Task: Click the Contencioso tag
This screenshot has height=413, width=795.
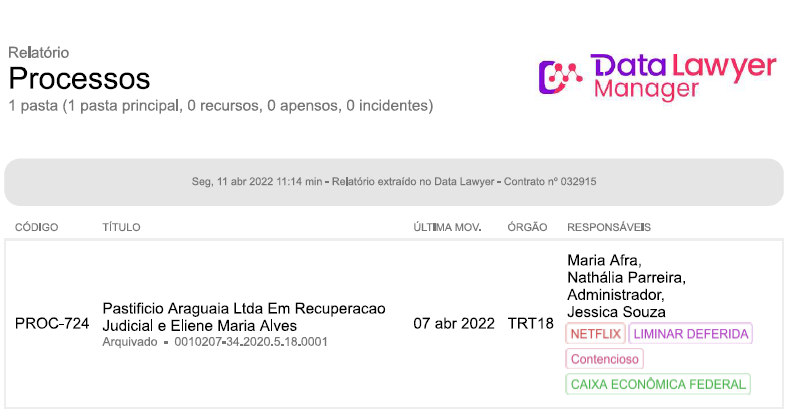Action: tap(605, 359)
